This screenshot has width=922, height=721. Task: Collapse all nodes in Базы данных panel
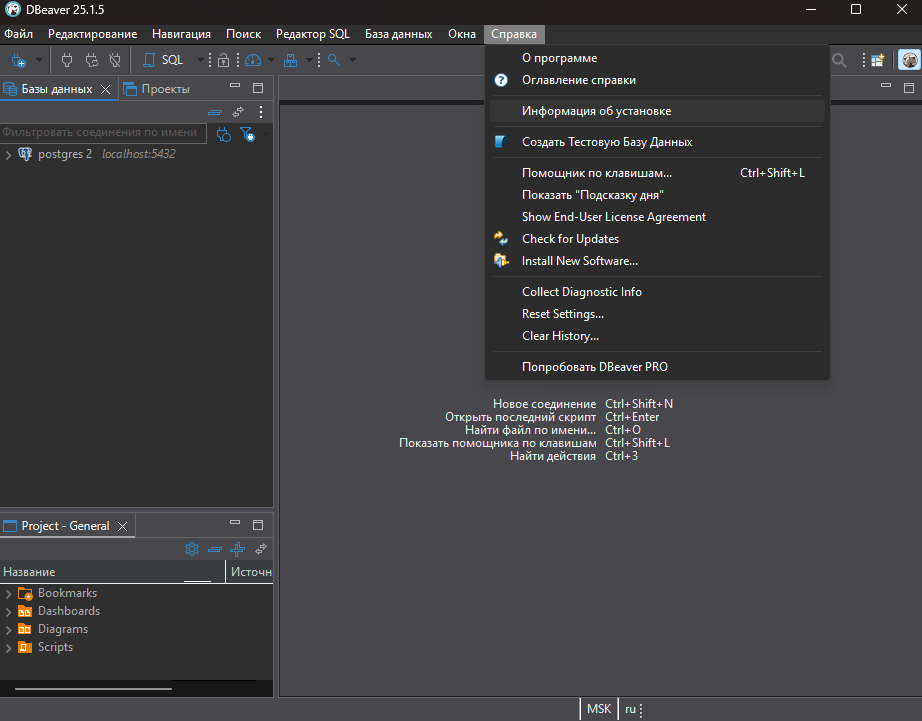[215, 112]
